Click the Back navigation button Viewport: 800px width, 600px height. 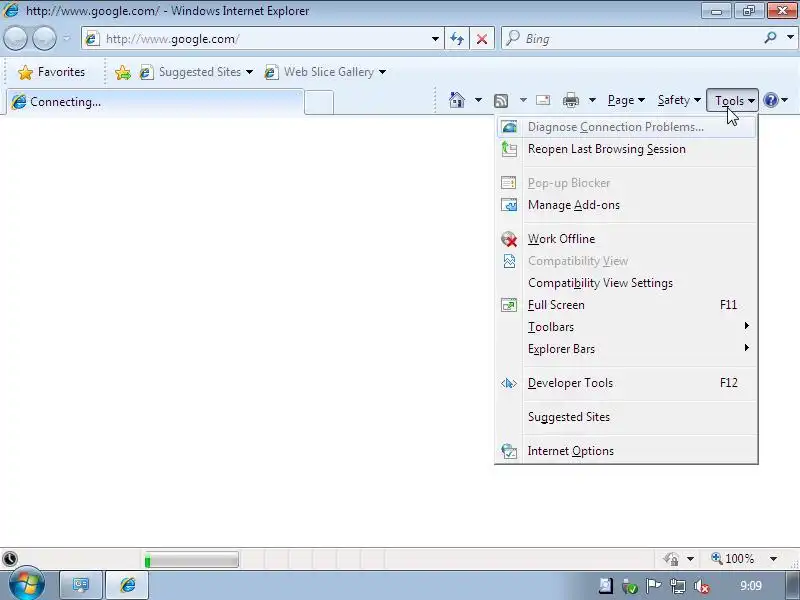click(x=15, y=39)
